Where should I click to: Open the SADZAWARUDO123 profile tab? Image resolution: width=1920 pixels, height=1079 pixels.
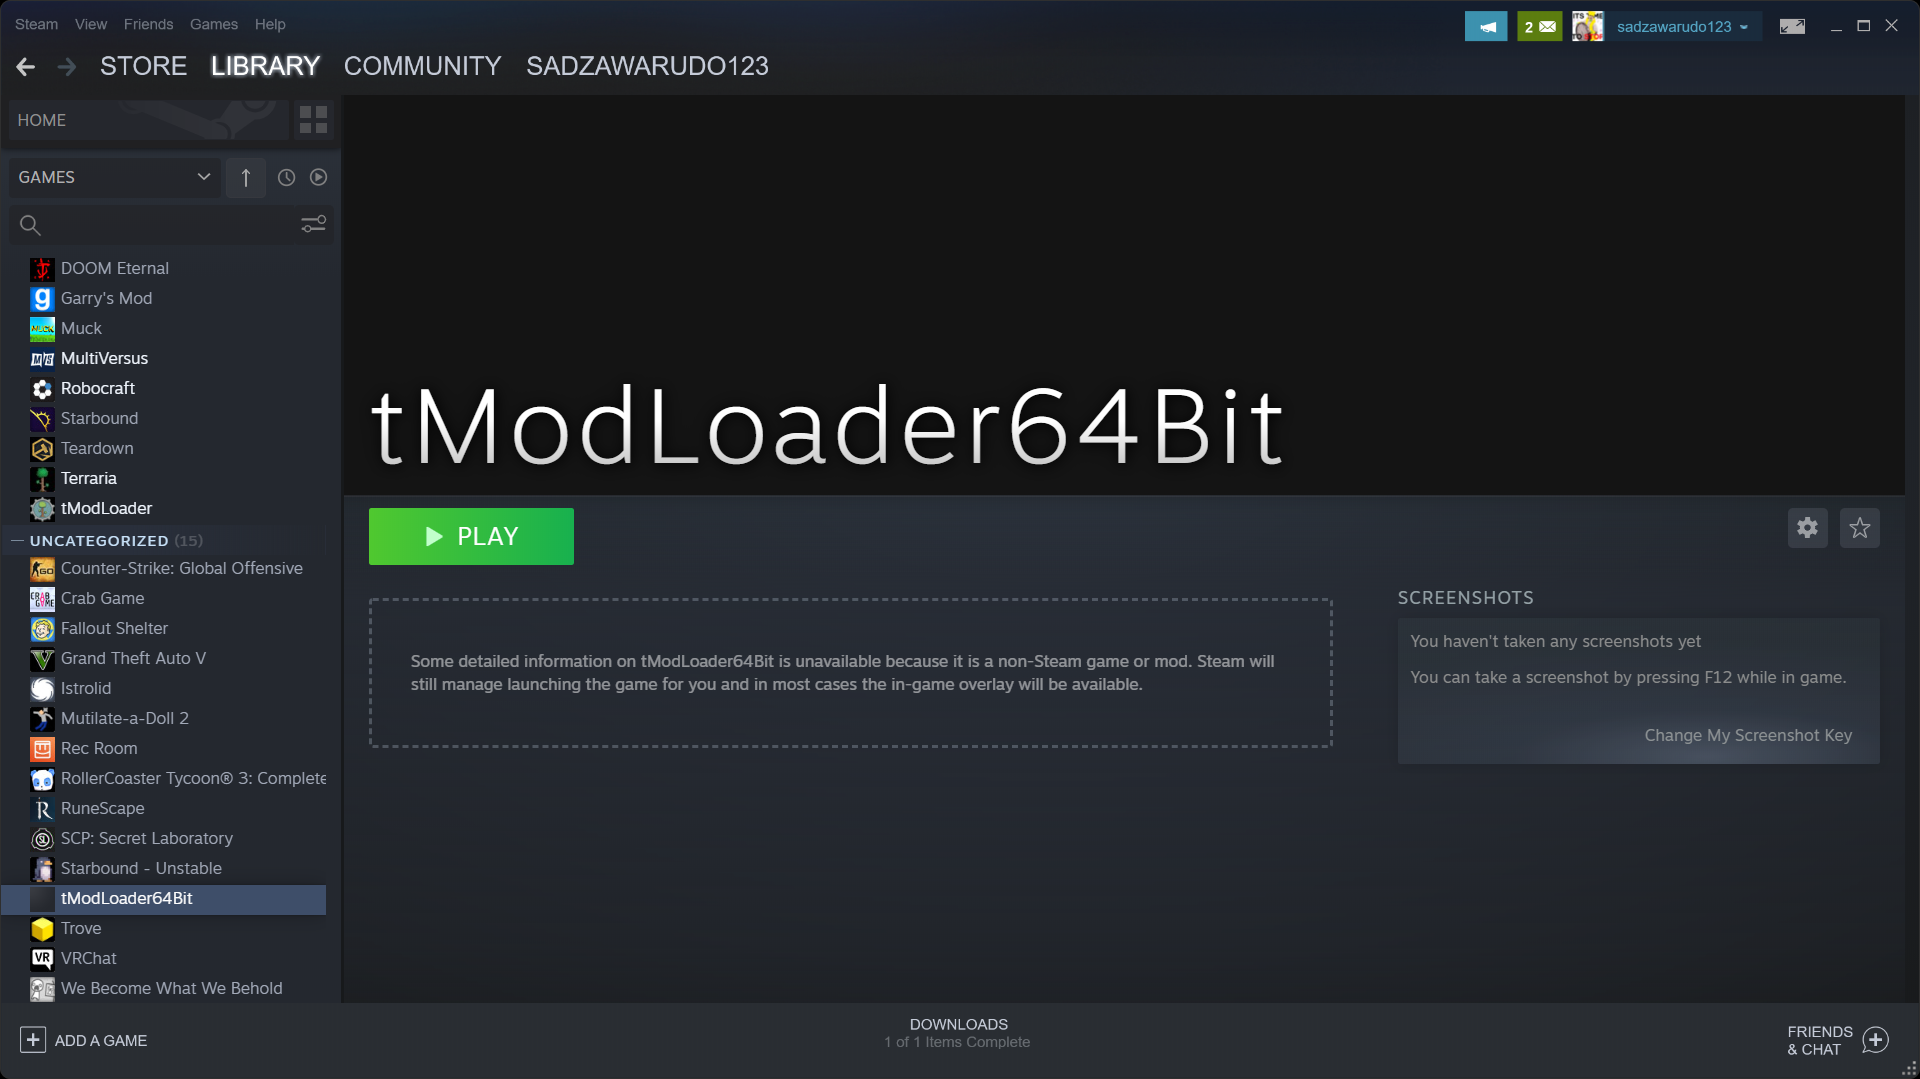pos(647,66)
